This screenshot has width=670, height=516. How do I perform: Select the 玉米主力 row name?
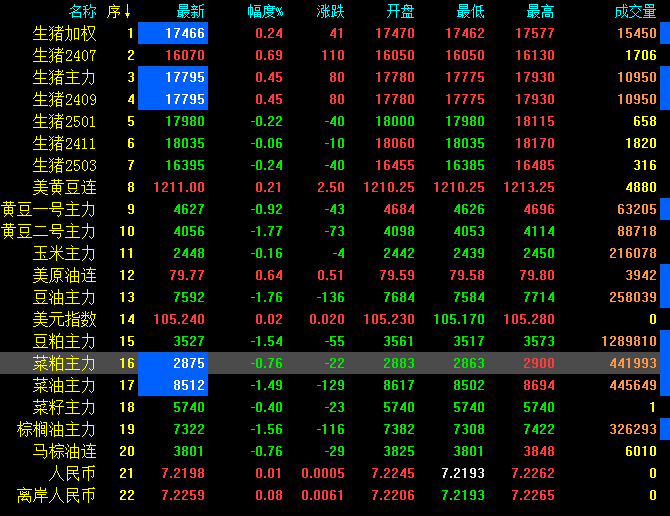click(65, 253)
